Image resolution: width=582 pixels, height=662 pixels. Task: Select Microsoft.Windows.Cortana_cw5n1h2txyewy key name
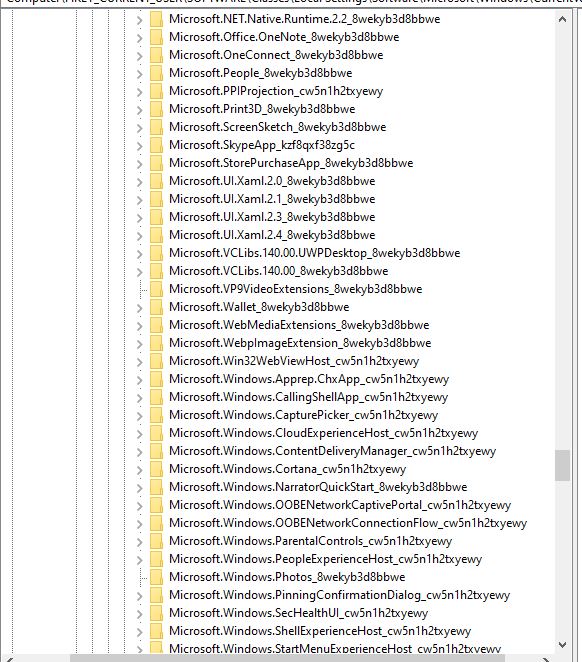pyautogui.click(x=287, y=469)
